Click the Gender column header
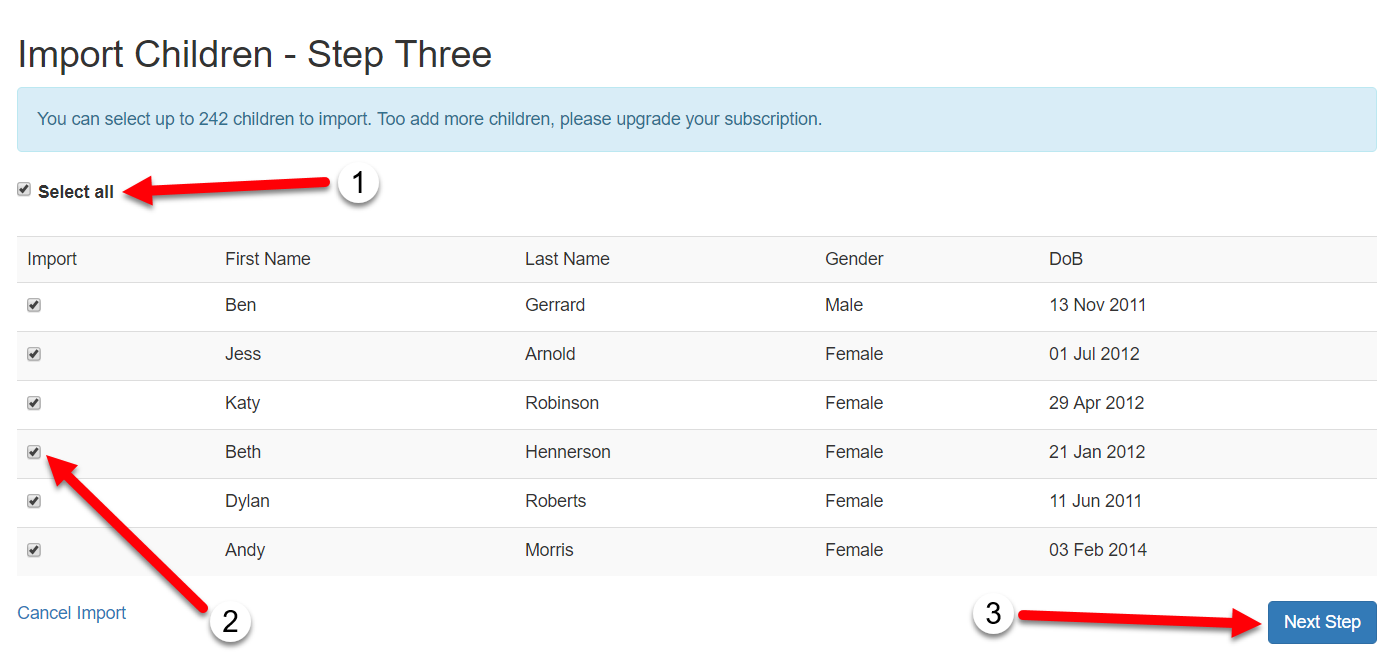The height and width of the screenshot is (661, 1396). click(854, 259)
